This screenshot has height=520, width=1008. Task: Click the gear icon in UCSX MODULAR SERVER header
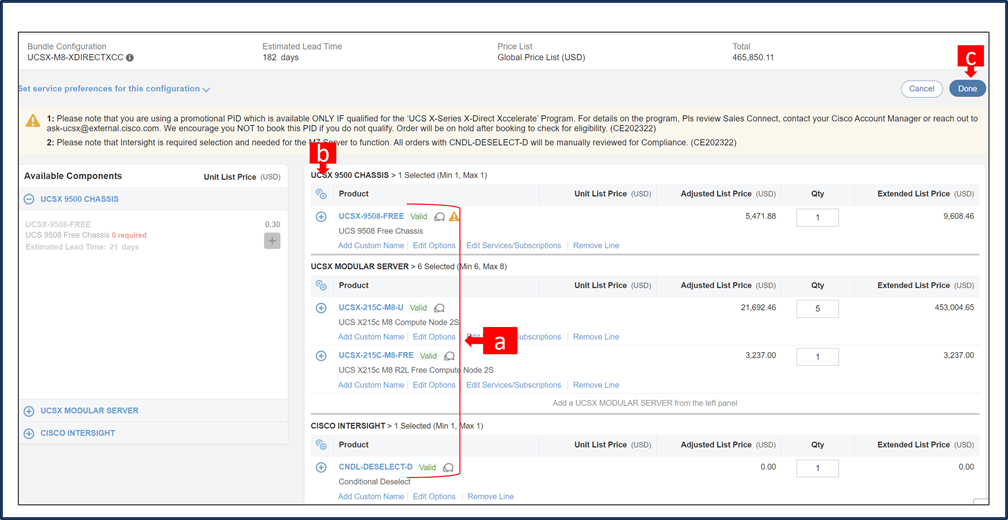click(x=321, y=285)
